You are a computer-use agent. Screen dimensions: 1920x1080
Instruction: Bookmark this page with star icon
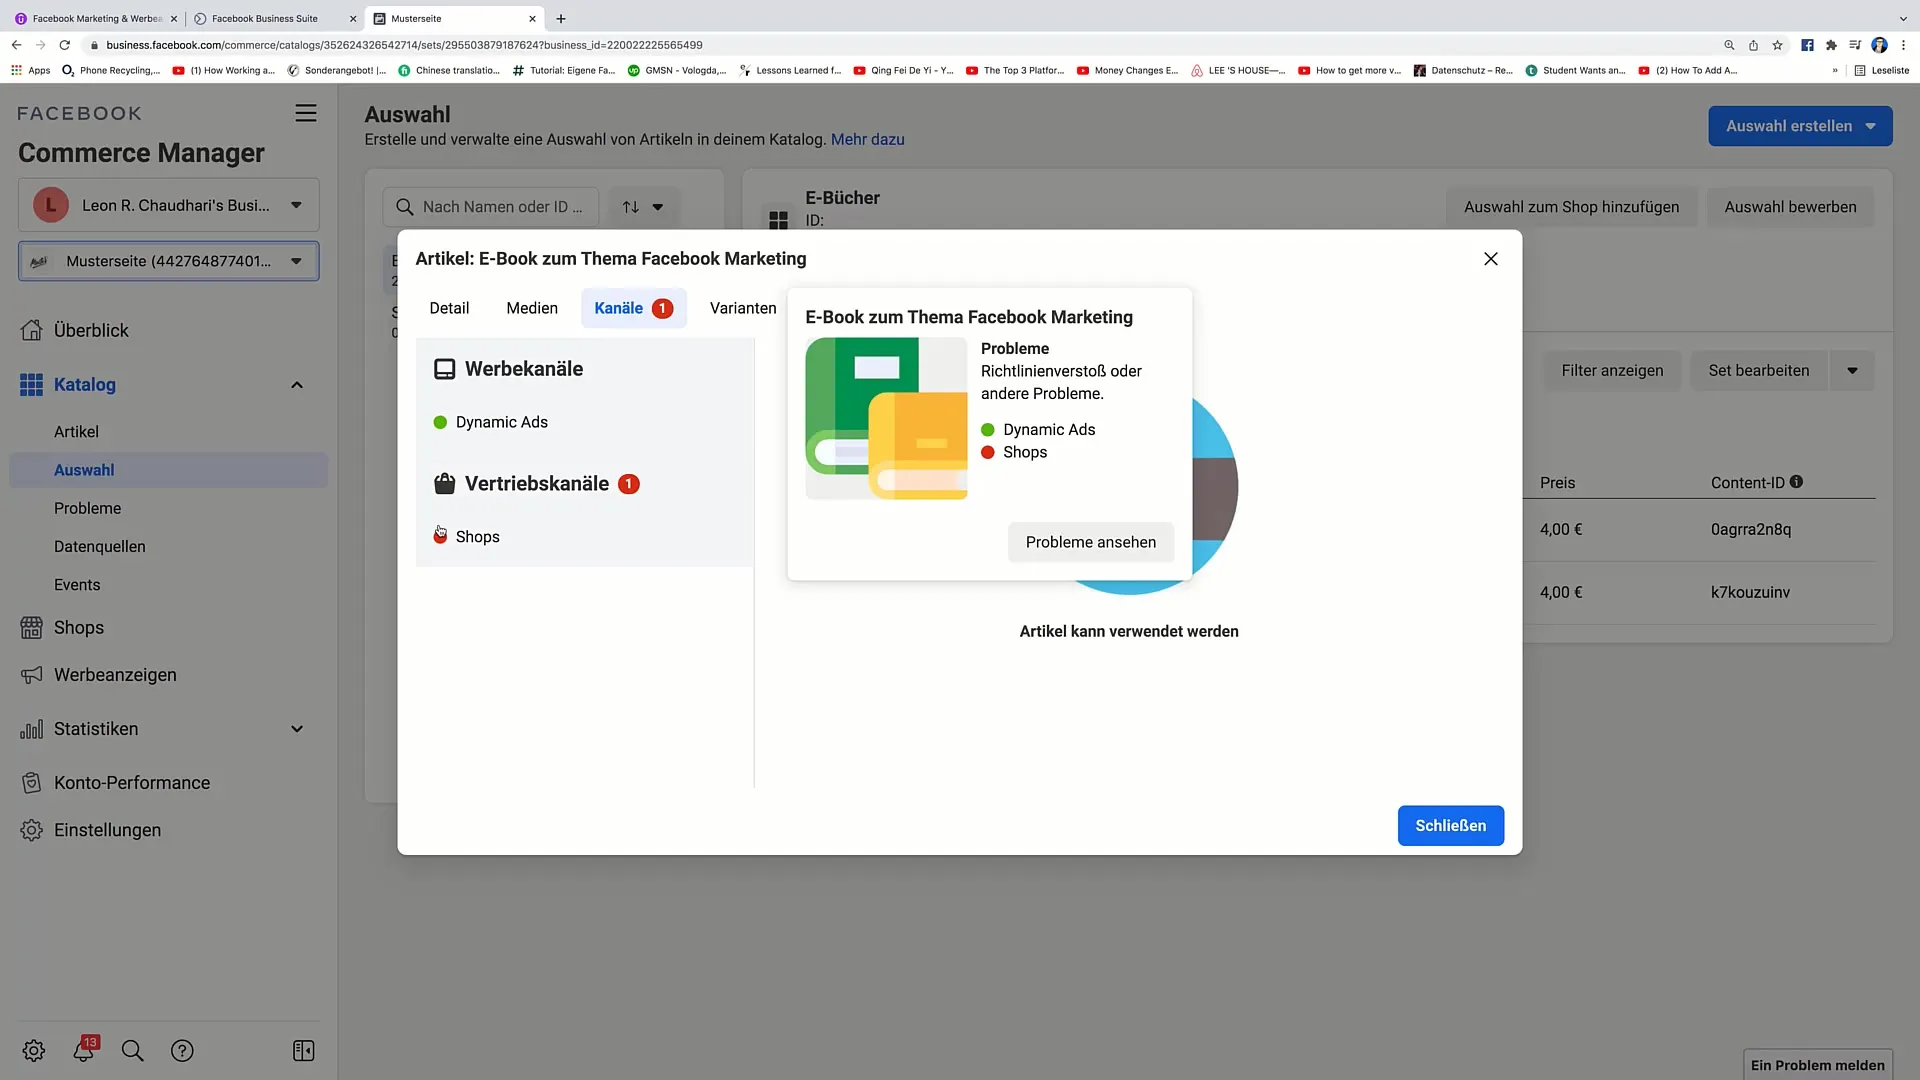click(1777, 45)
